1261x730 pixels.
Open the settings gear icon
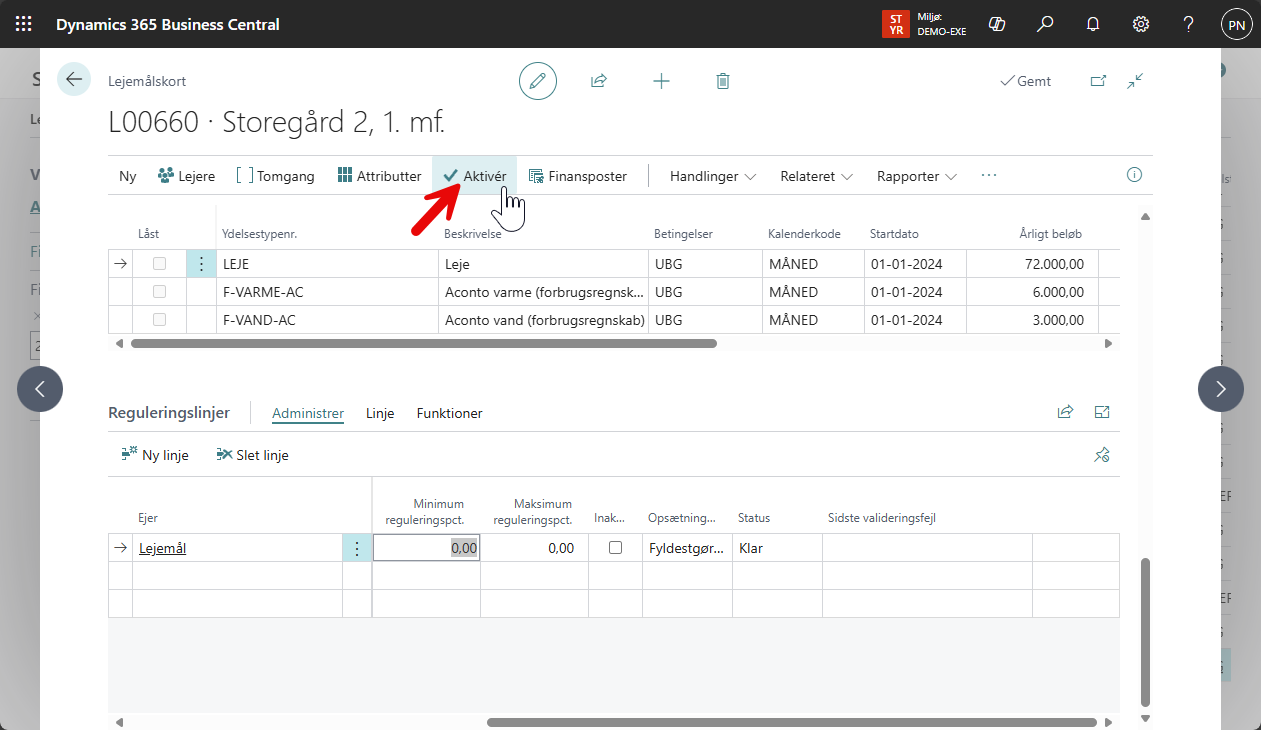[1140, 24]
